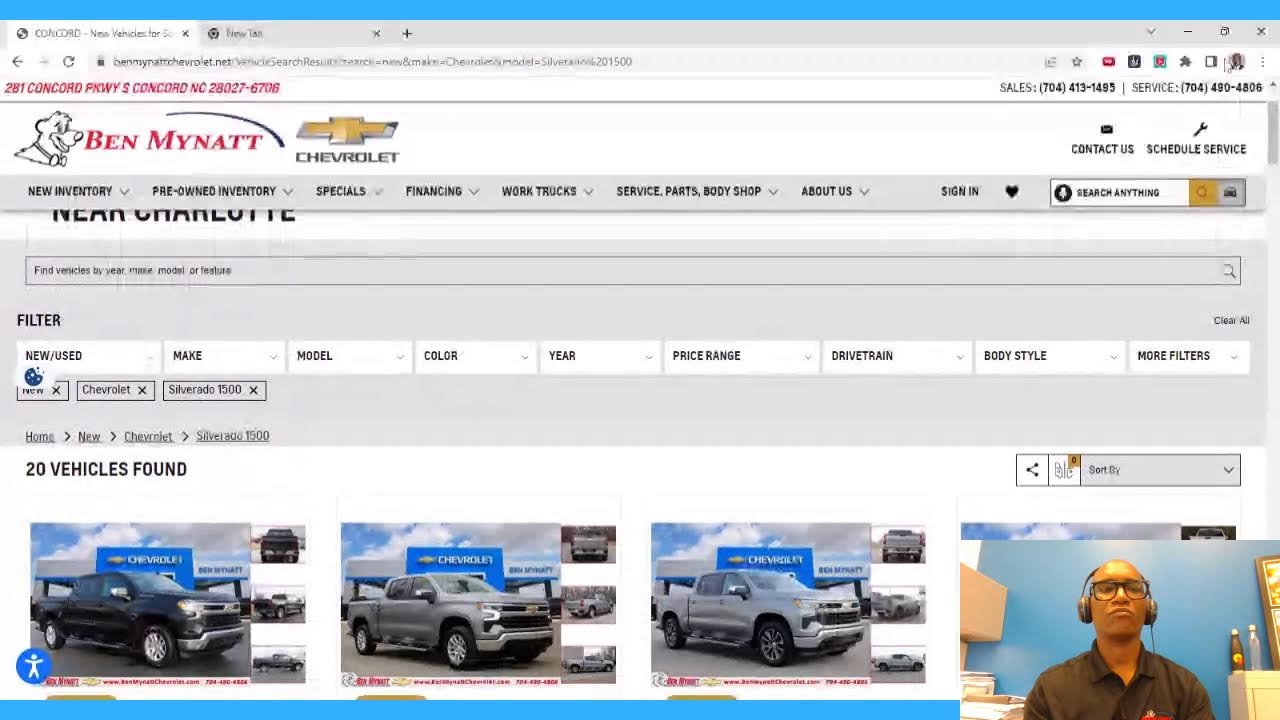This screenshot has width=1280, height=720.
Task: Close the New Tab tab
Action: coord(376,33)
